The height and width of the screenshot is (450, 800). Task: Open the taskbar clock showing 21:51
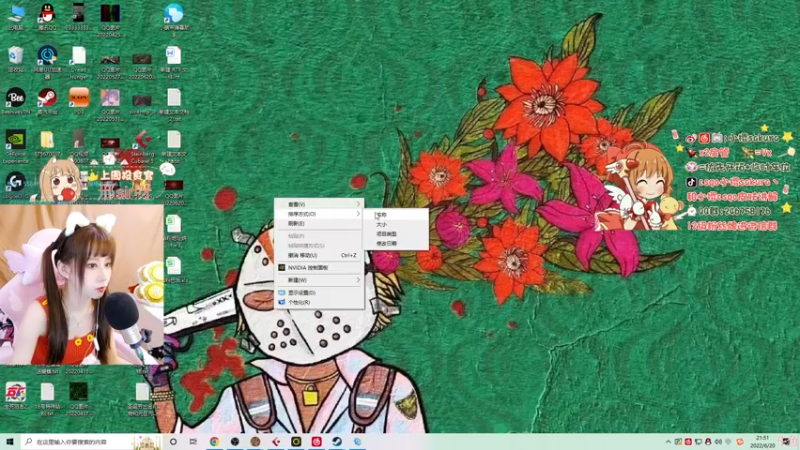tap(763, 442)
